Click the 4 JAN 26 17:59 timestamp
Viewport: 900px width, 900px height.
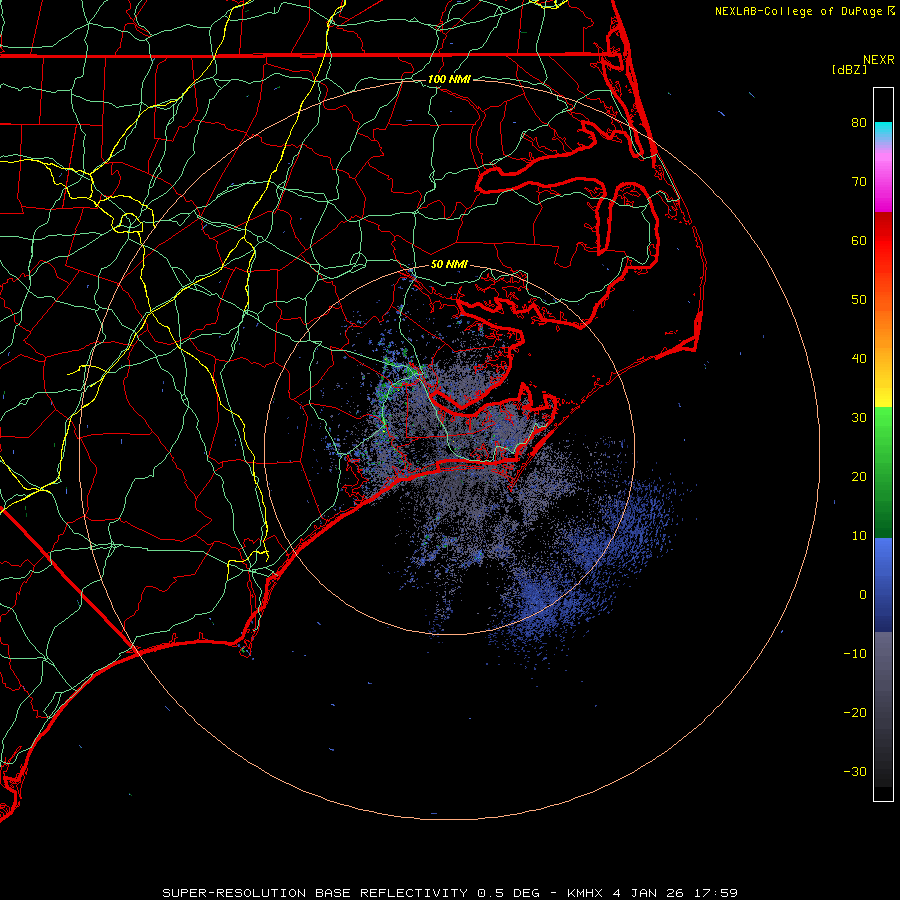click(x=675, y=893)
